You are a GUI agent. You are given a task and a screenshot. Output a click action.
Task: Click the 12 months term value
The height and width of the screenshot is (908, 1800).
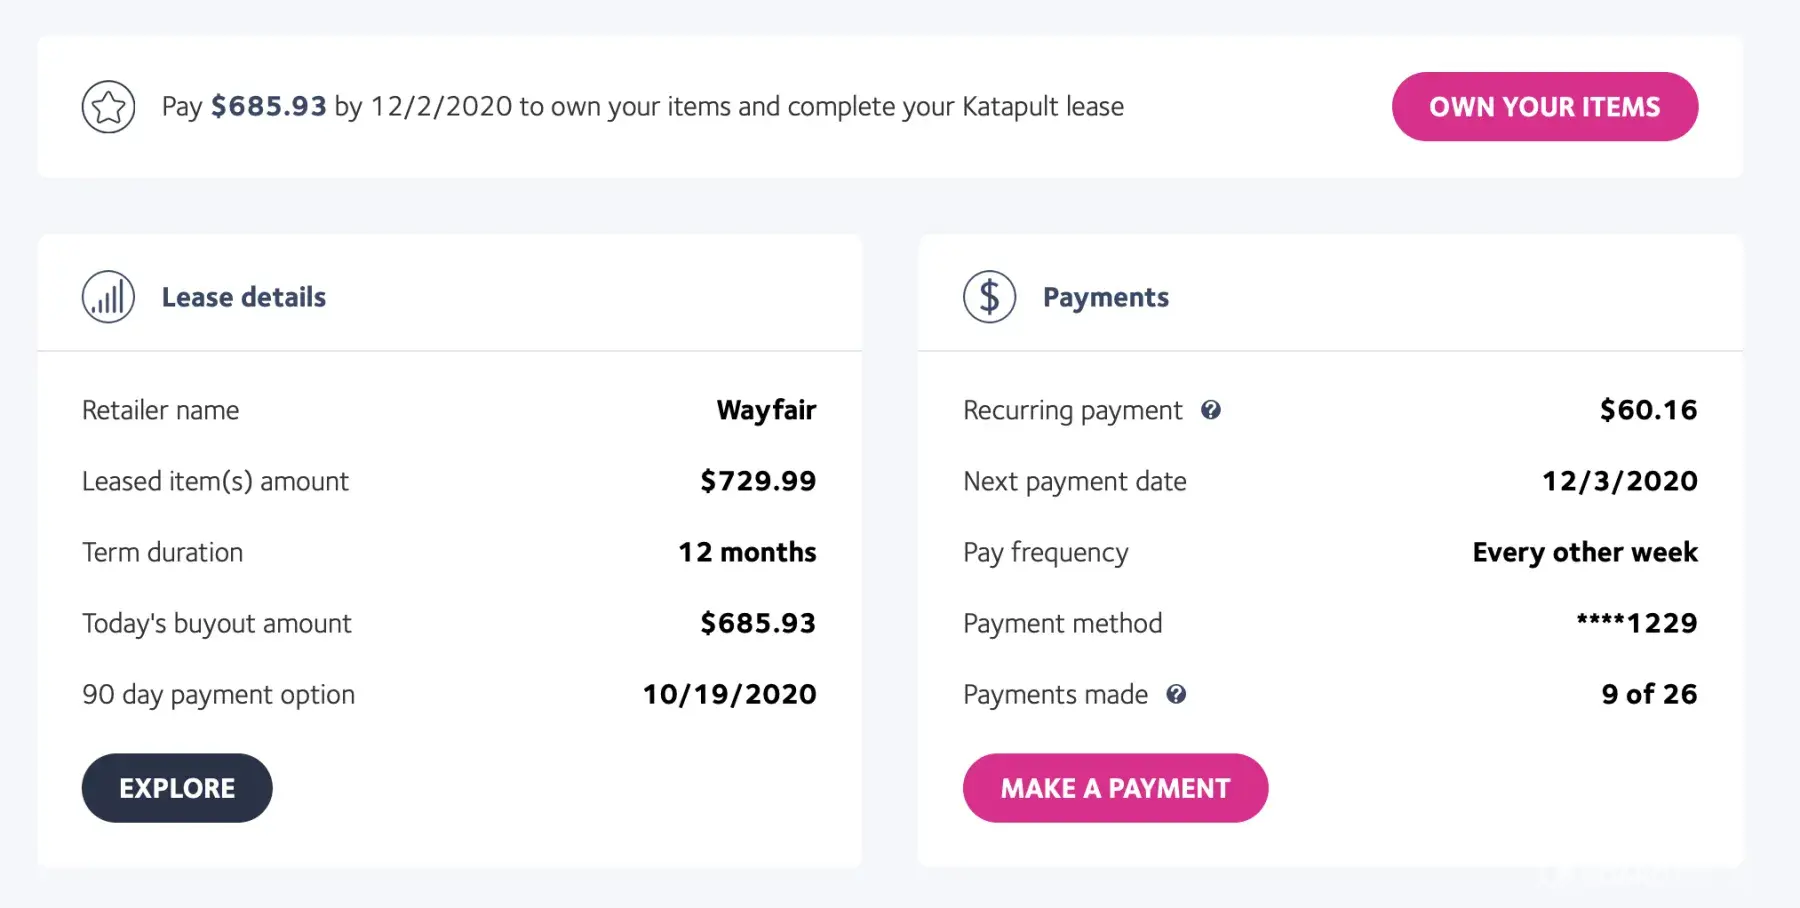coord(747,552)
